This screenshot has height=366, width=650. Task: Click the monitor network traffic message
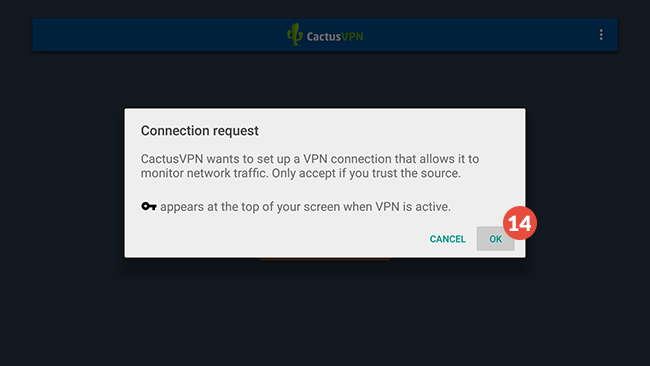(x=310, y=166)
